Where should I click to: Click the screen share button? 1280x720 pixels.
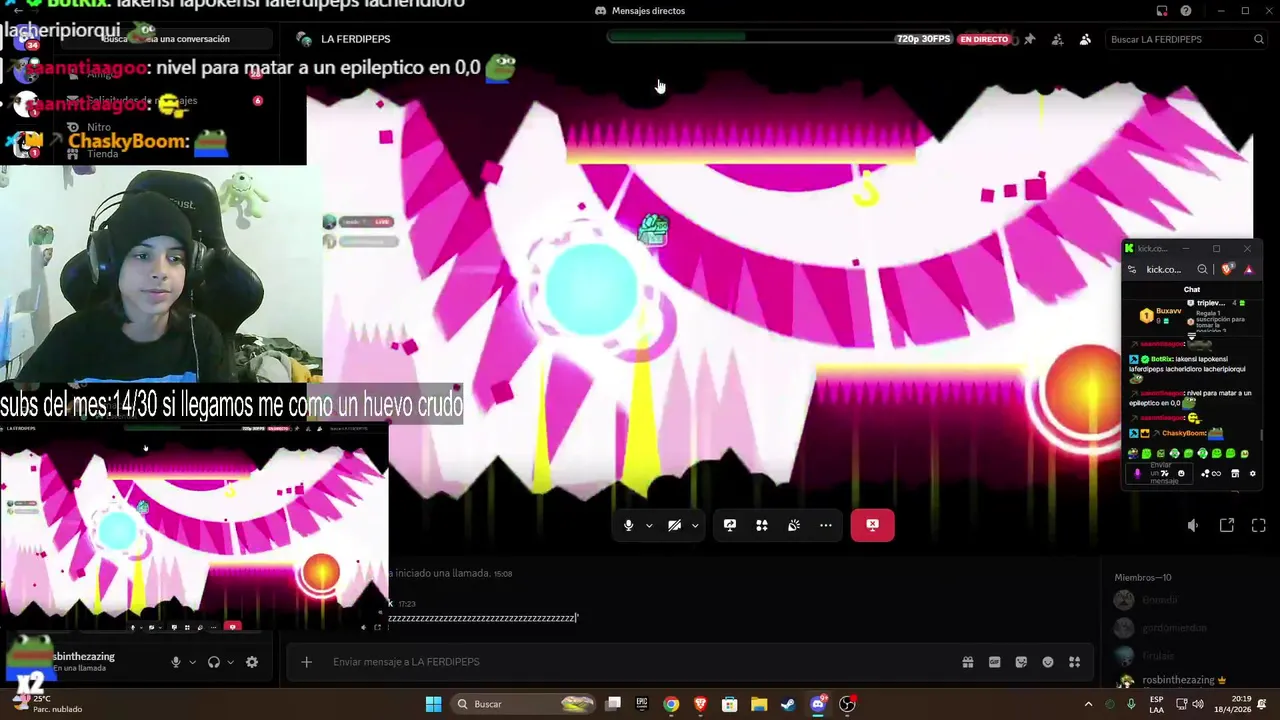click(x=730, y=525)
